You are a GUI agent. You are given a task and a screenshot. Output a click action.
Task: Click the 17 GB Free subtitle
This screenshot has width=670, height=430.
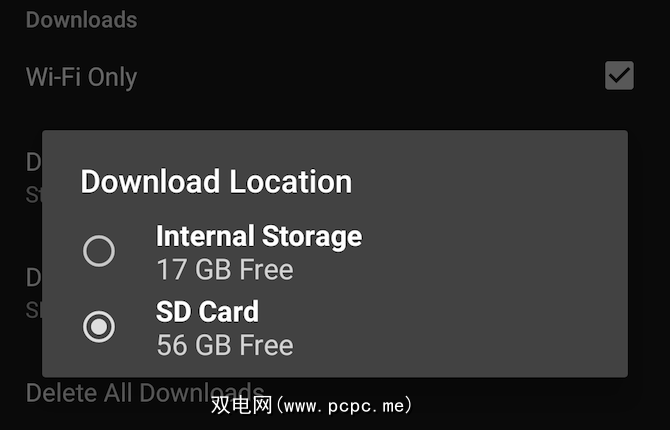225,269
